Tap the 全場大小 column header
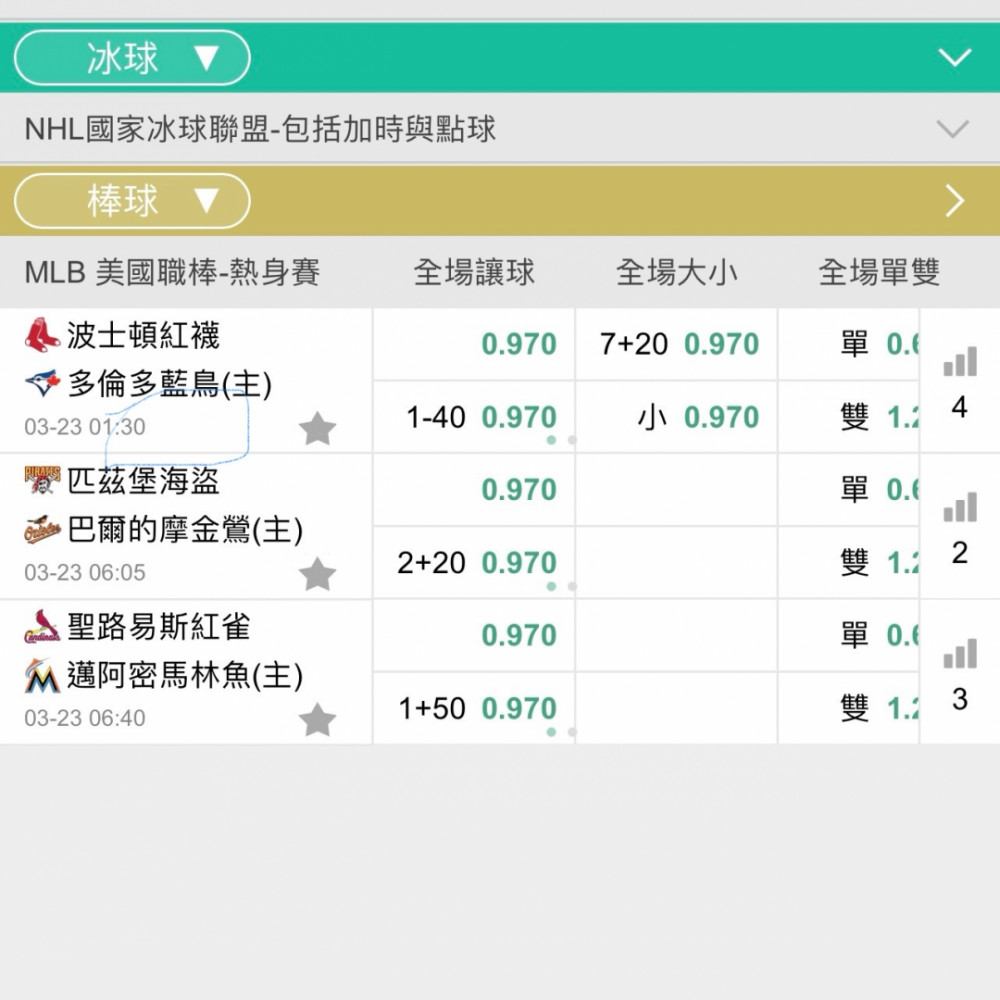 click(677, 272)
